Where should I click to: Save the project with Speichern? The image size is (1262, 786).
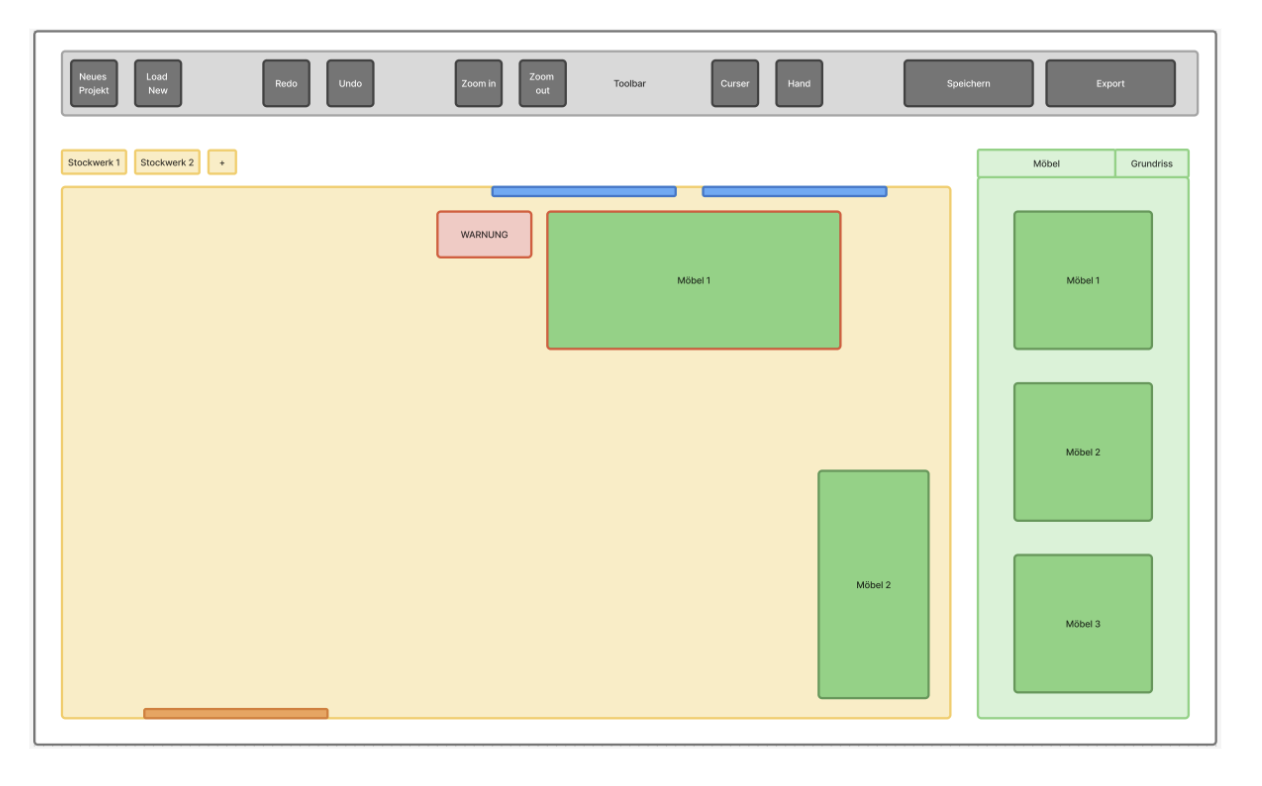(968, 83)
